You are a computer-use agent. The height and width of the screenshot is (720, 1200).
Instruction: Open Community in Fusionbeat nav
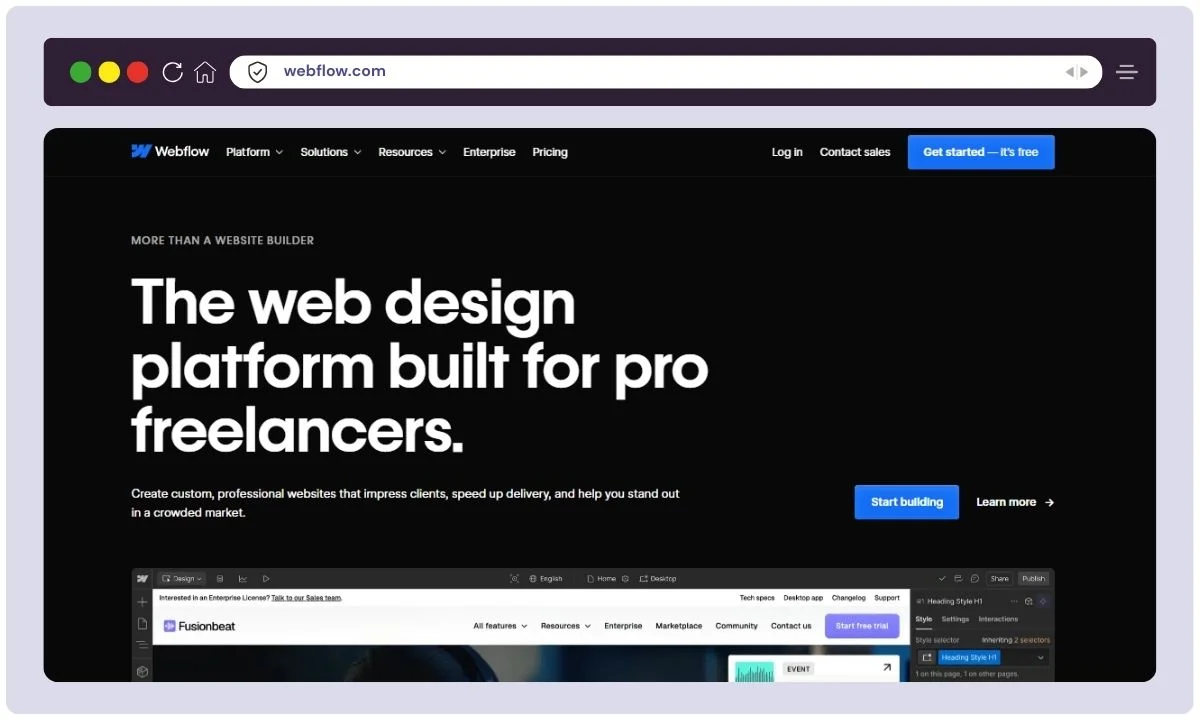tap(737, 626)
